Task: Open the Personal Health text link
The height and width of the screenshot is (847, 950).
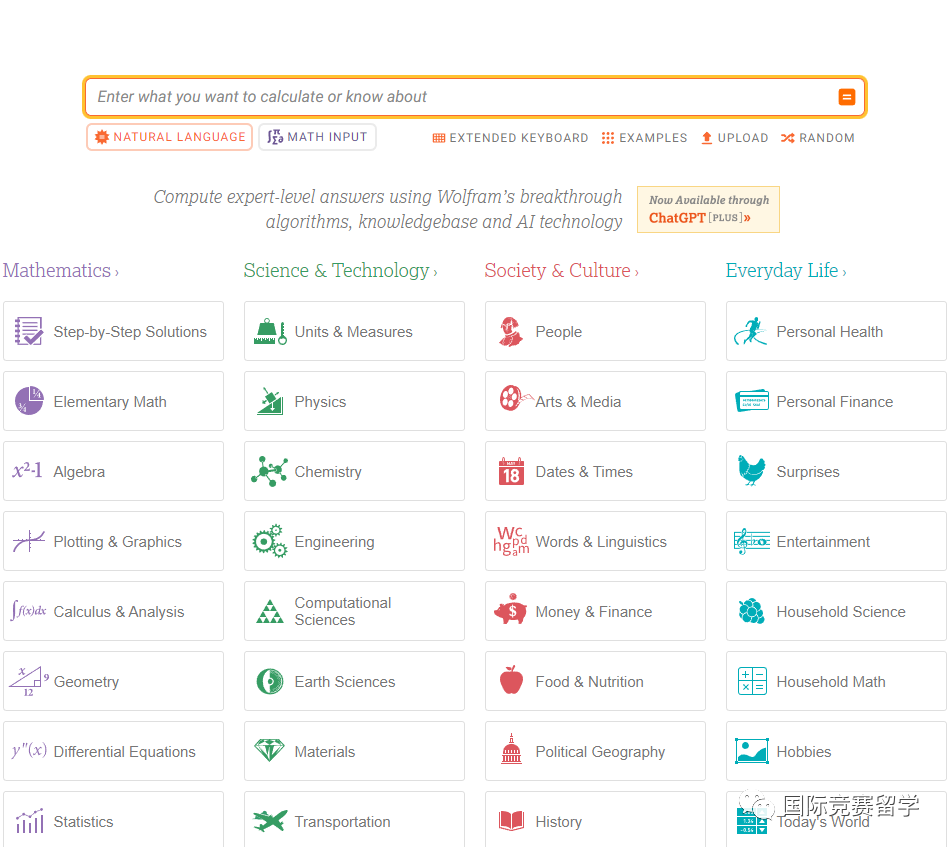Action: pyautogui.click(x=829, y=332)
